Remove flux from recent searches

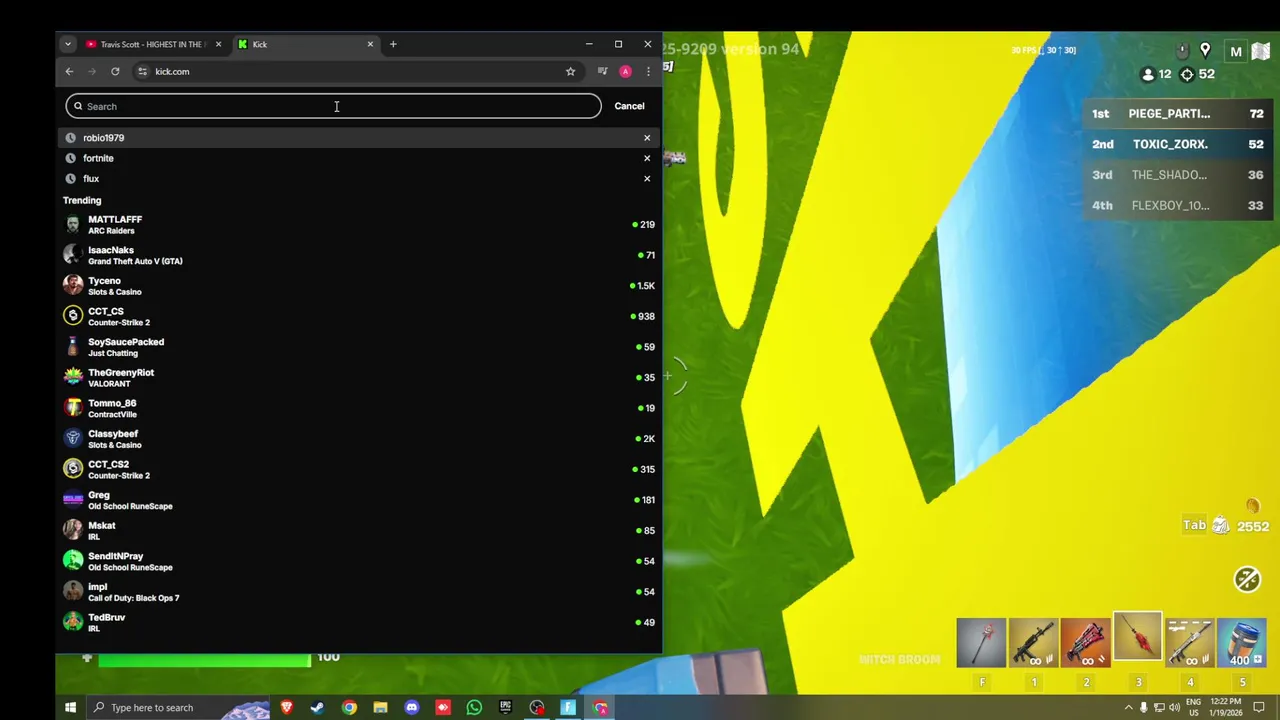[x=647, y=178]
